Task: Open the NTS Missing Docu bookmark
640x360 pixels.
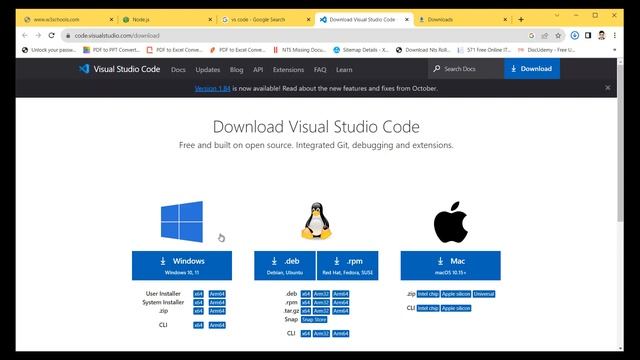Action: (300, 50)
